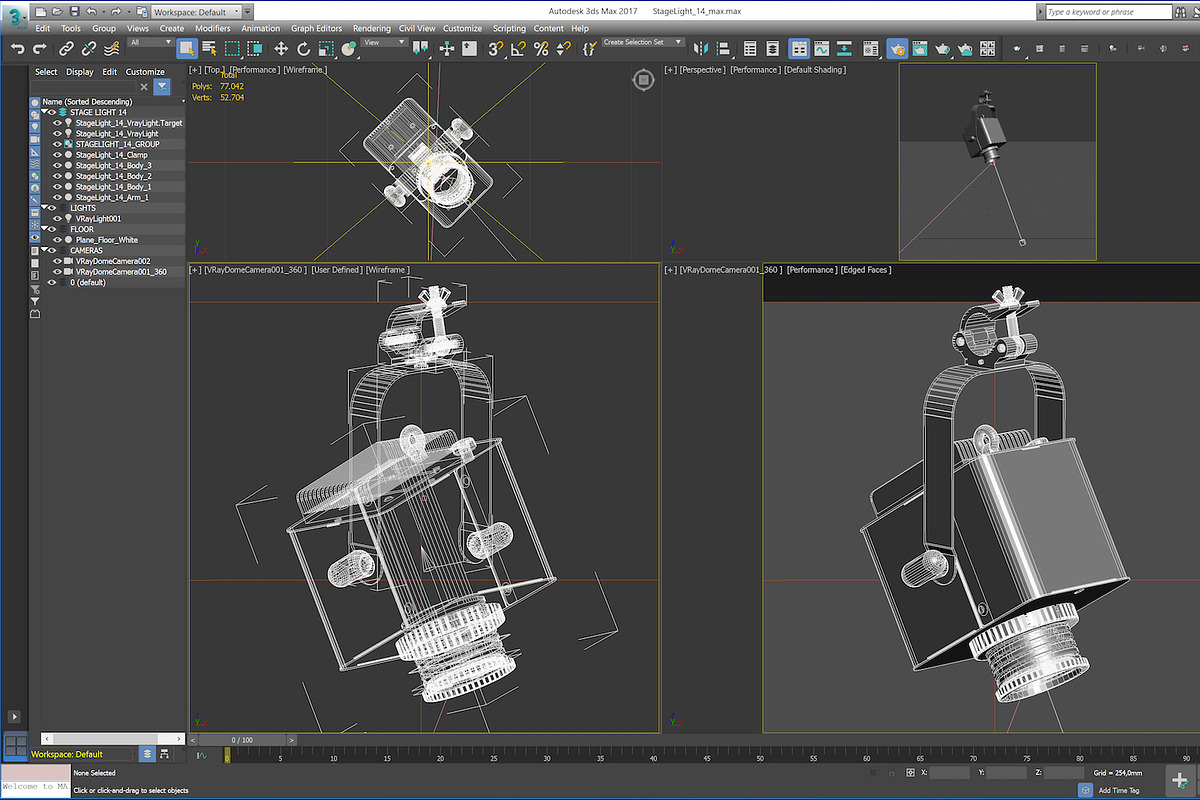This screenshot has height=800, width=1200.
Task: Hide VRayLight001 via eye icon
Action: pyautogui.click(x=57, y=218)
